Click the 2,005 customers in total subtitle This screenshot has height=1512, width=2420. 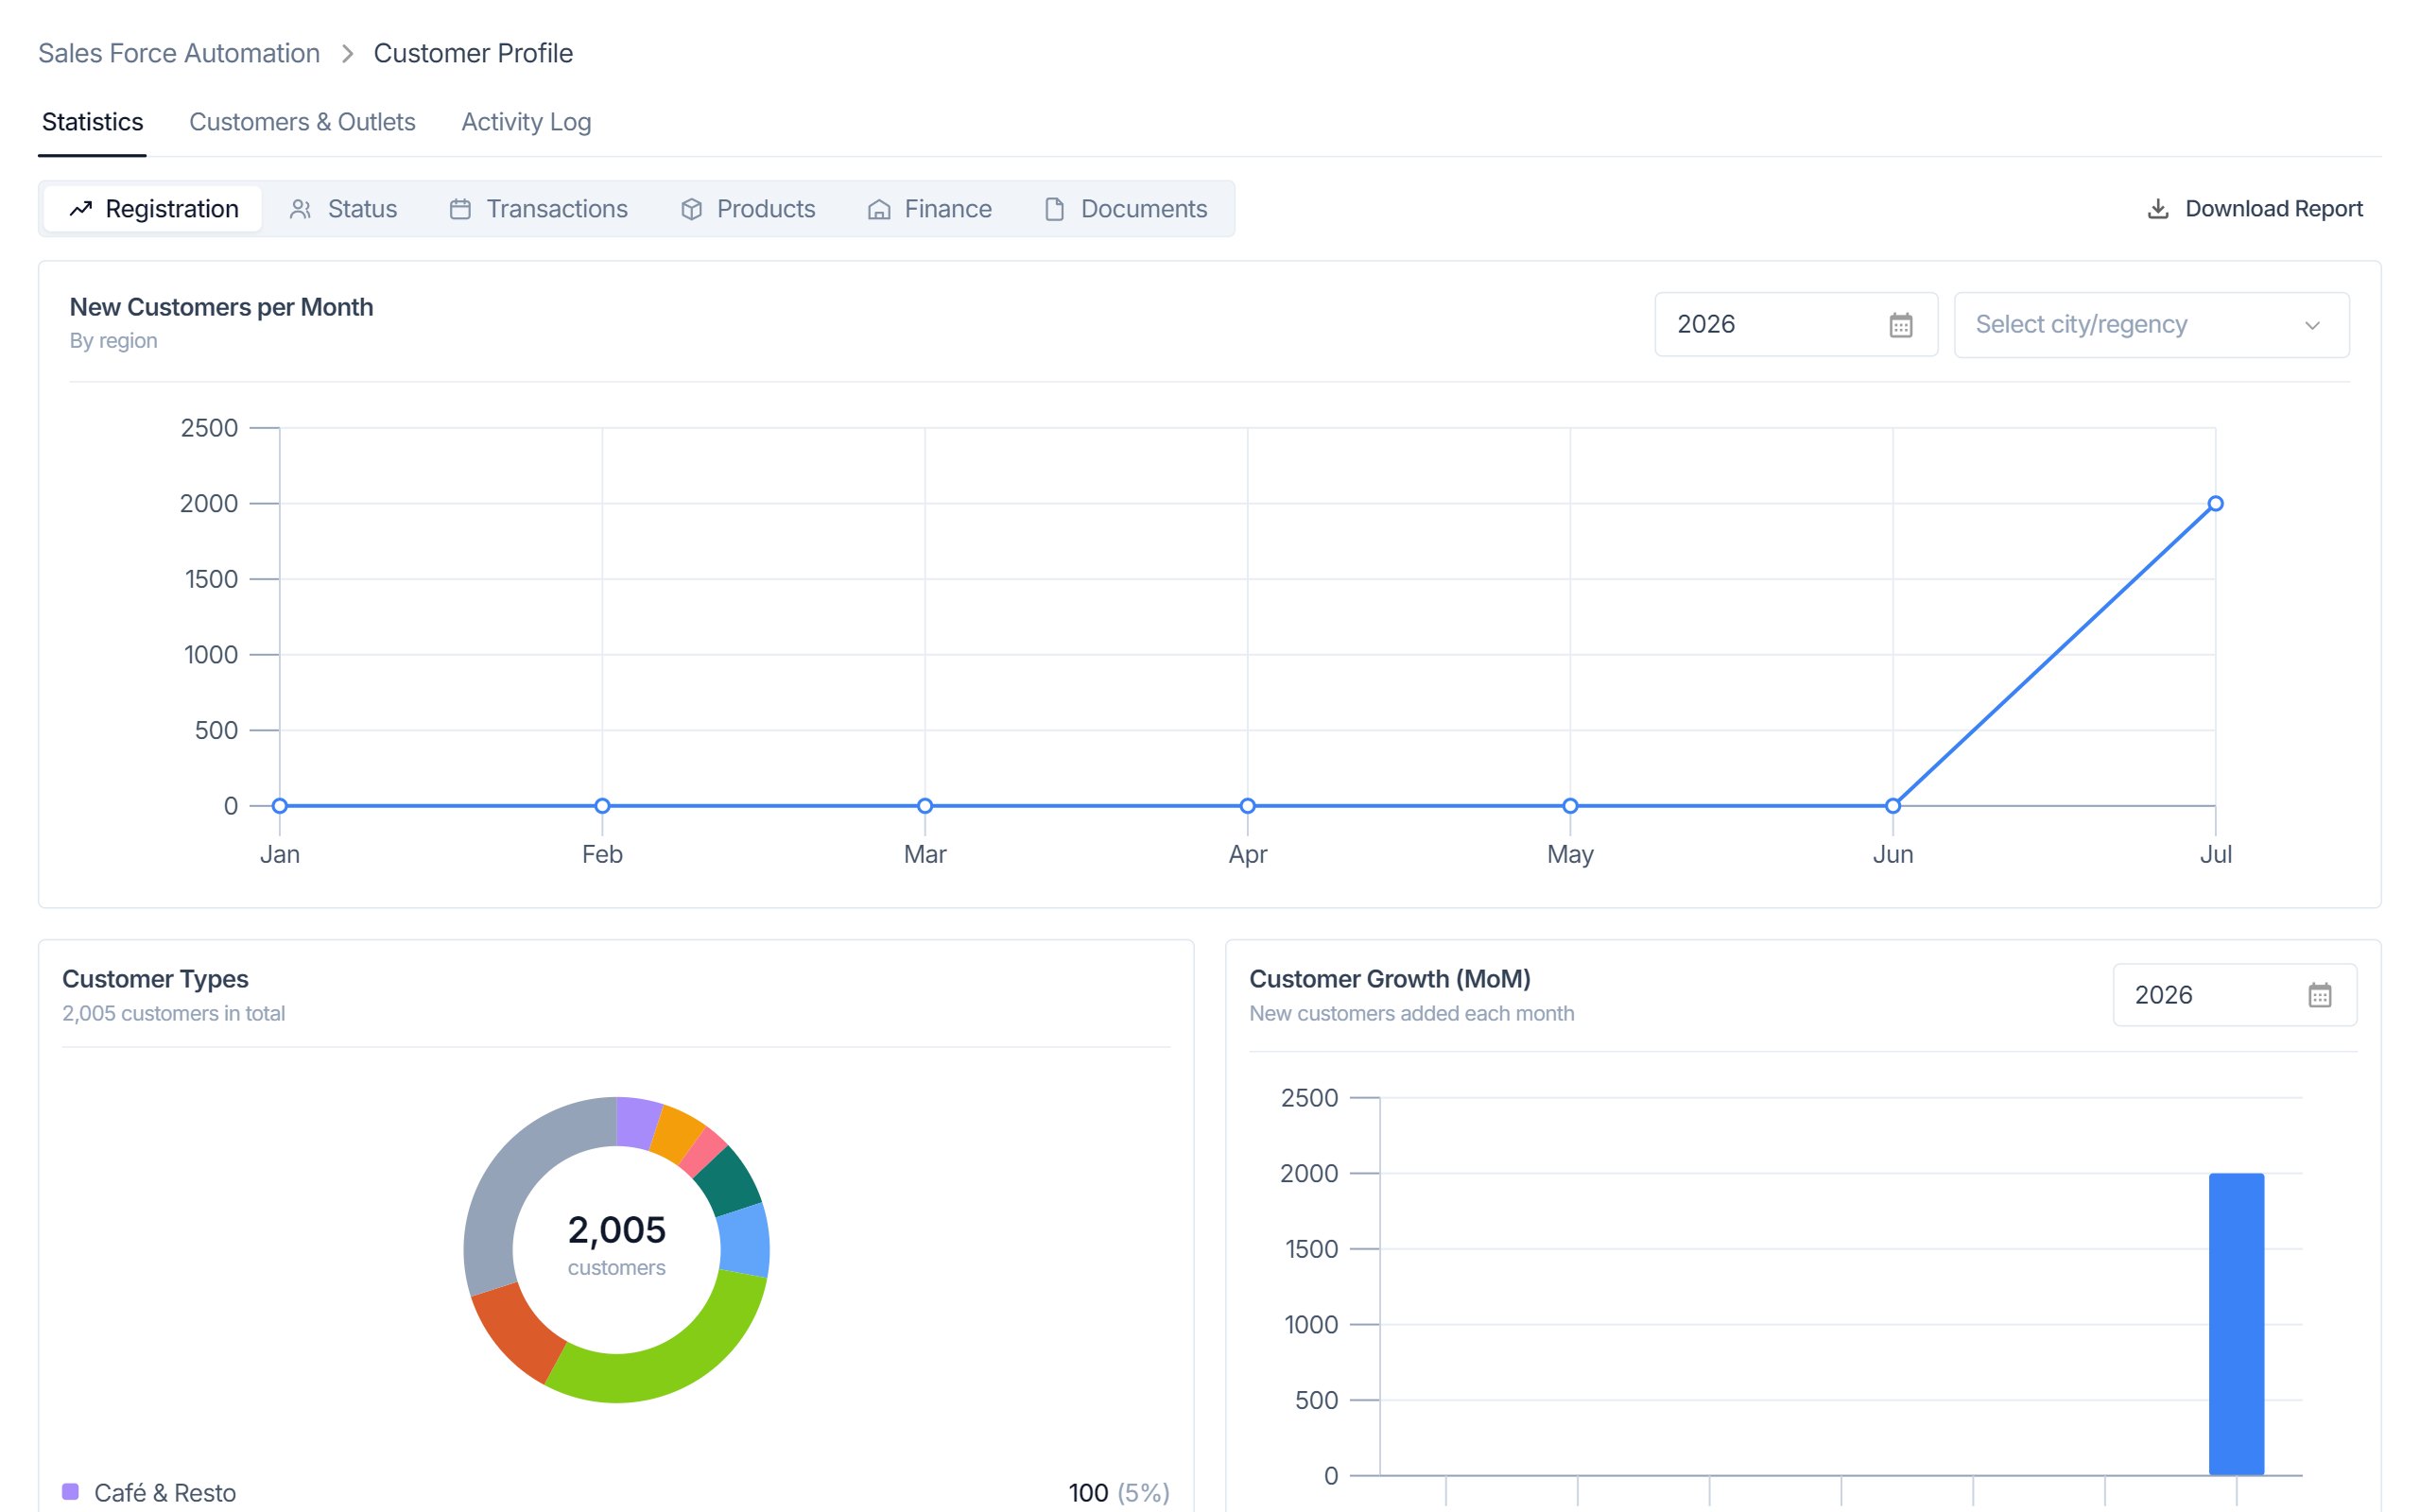(173, 1013)
